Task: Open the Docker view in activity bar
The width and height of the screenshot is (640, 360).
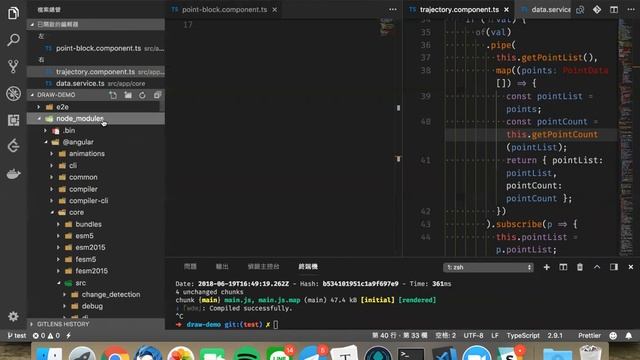Action: 13,173
